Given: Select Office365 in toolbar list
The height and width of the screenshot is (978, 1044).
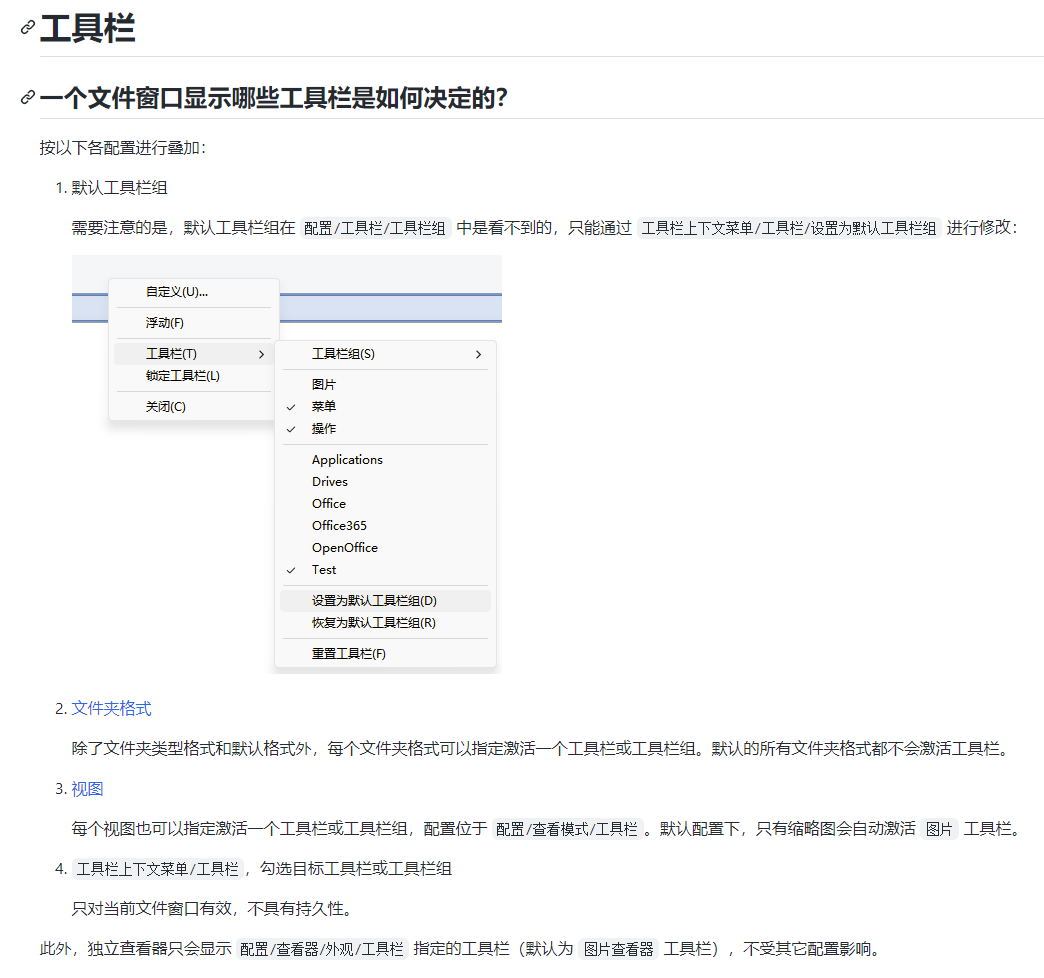Looking at the screenshot, I should [x=339, y=526].
